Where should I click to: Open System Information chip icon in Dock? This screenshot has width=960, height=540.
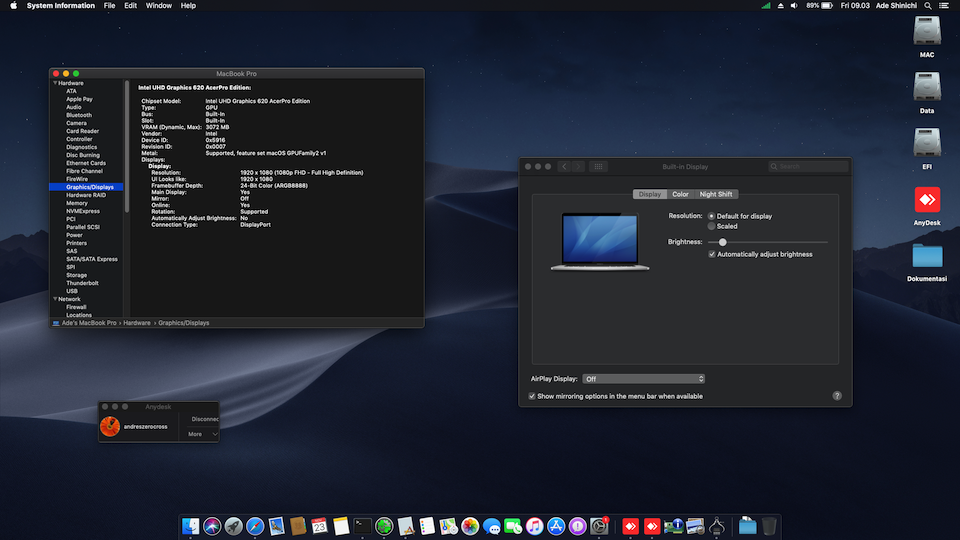pyautogui.click(x=673, y=526)
